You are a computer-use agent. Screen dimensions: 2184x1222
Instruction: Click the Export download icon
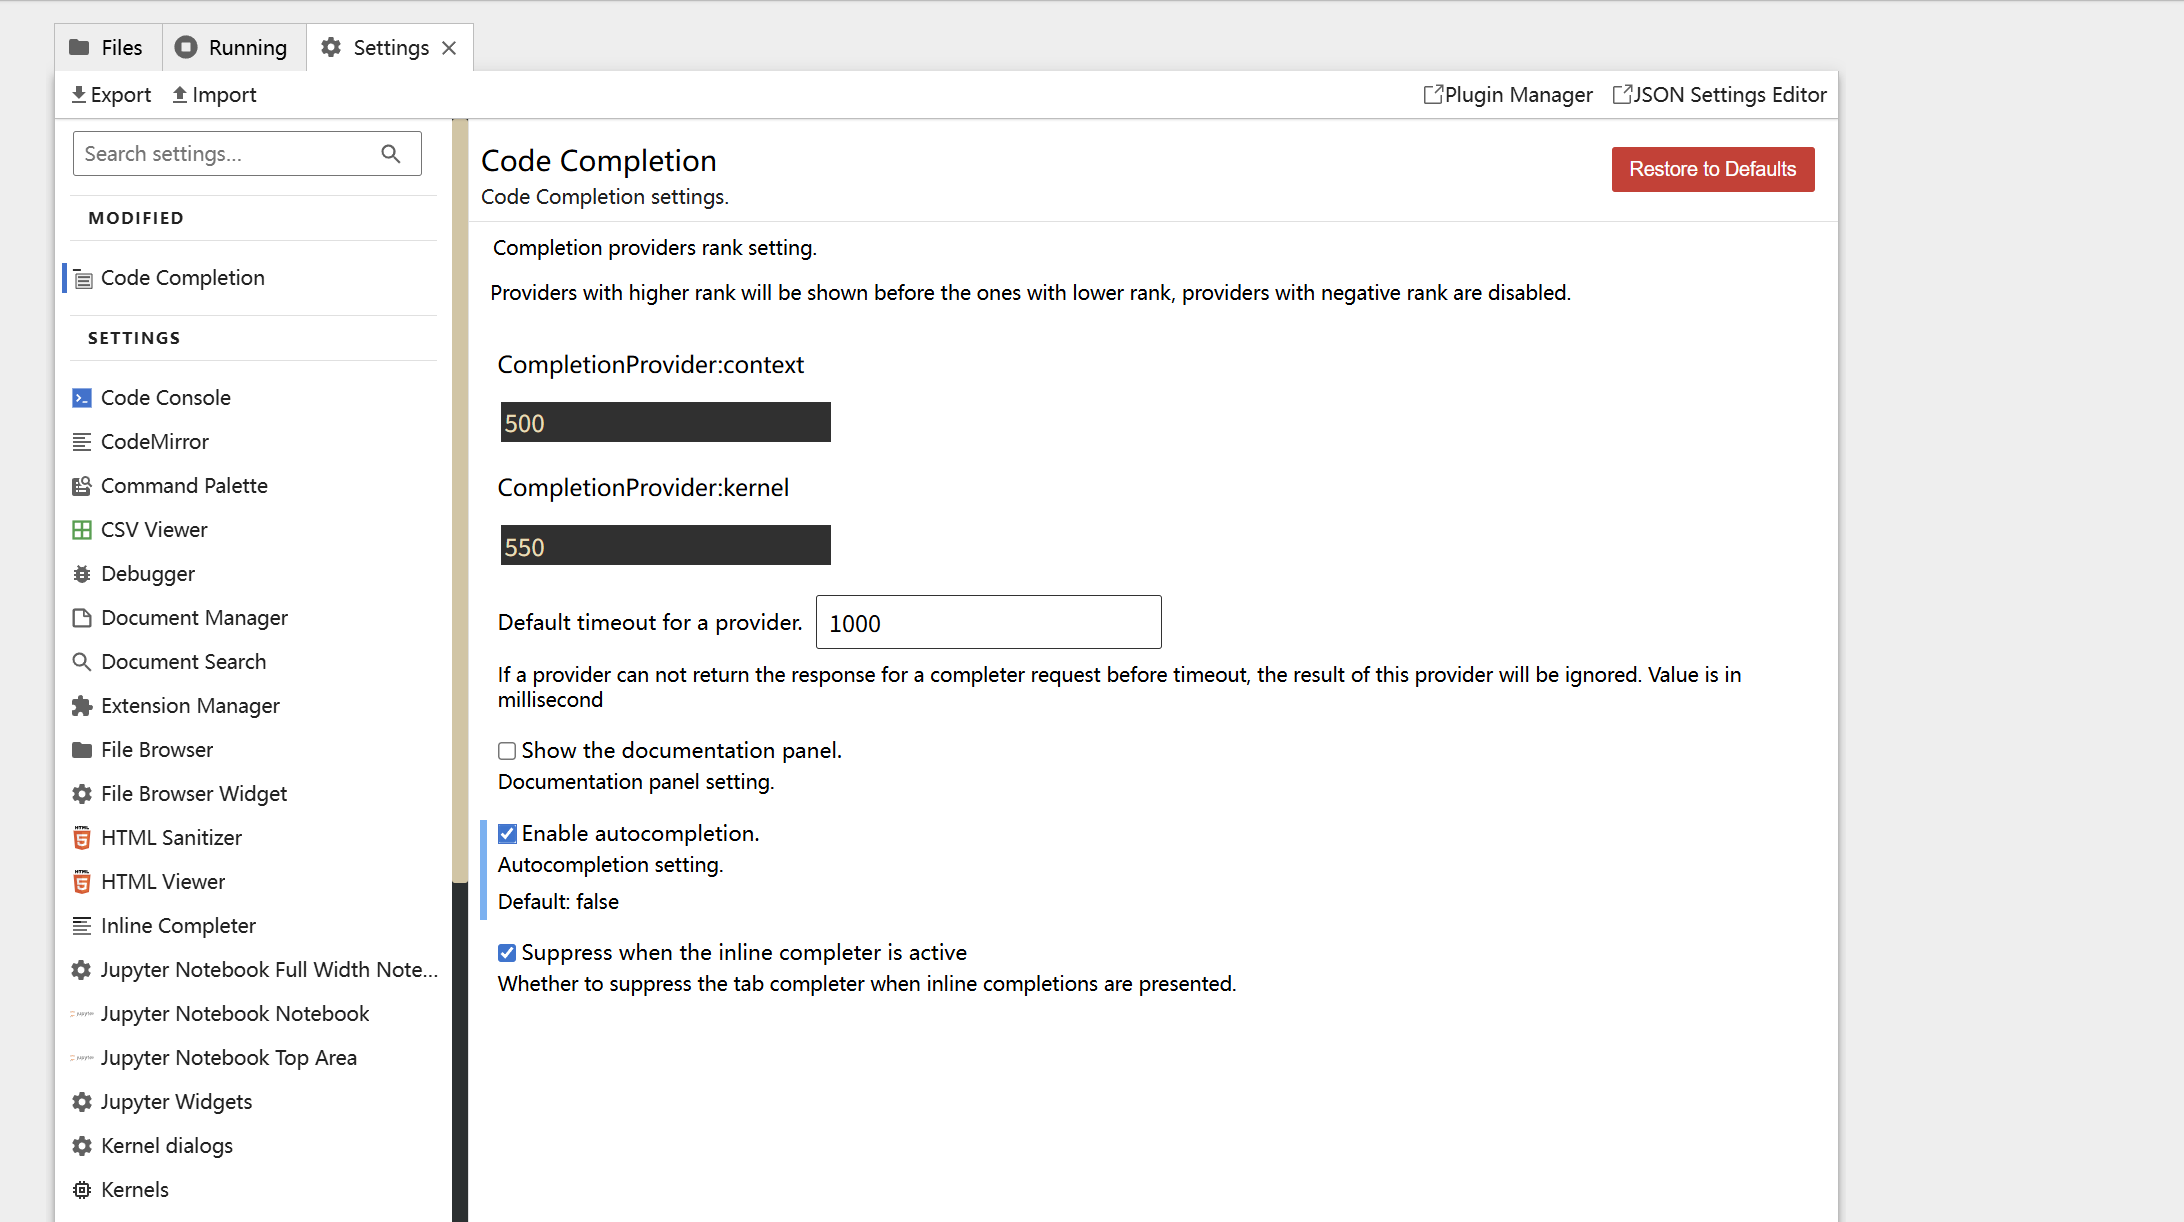point(79,94)
